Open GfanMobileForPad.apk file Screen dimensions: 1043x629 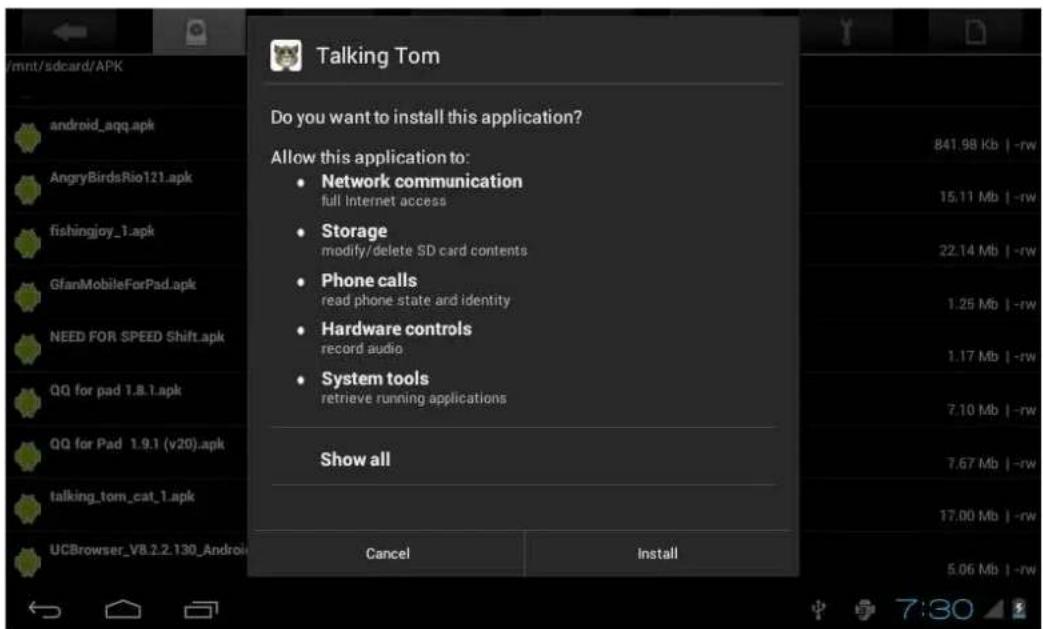point(122,285)
